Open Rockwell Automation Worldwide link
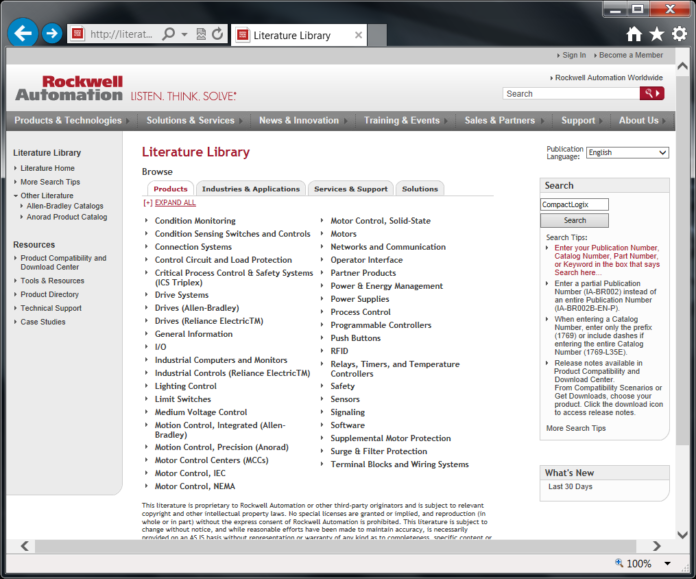696x579 pixels. (609, 78)
